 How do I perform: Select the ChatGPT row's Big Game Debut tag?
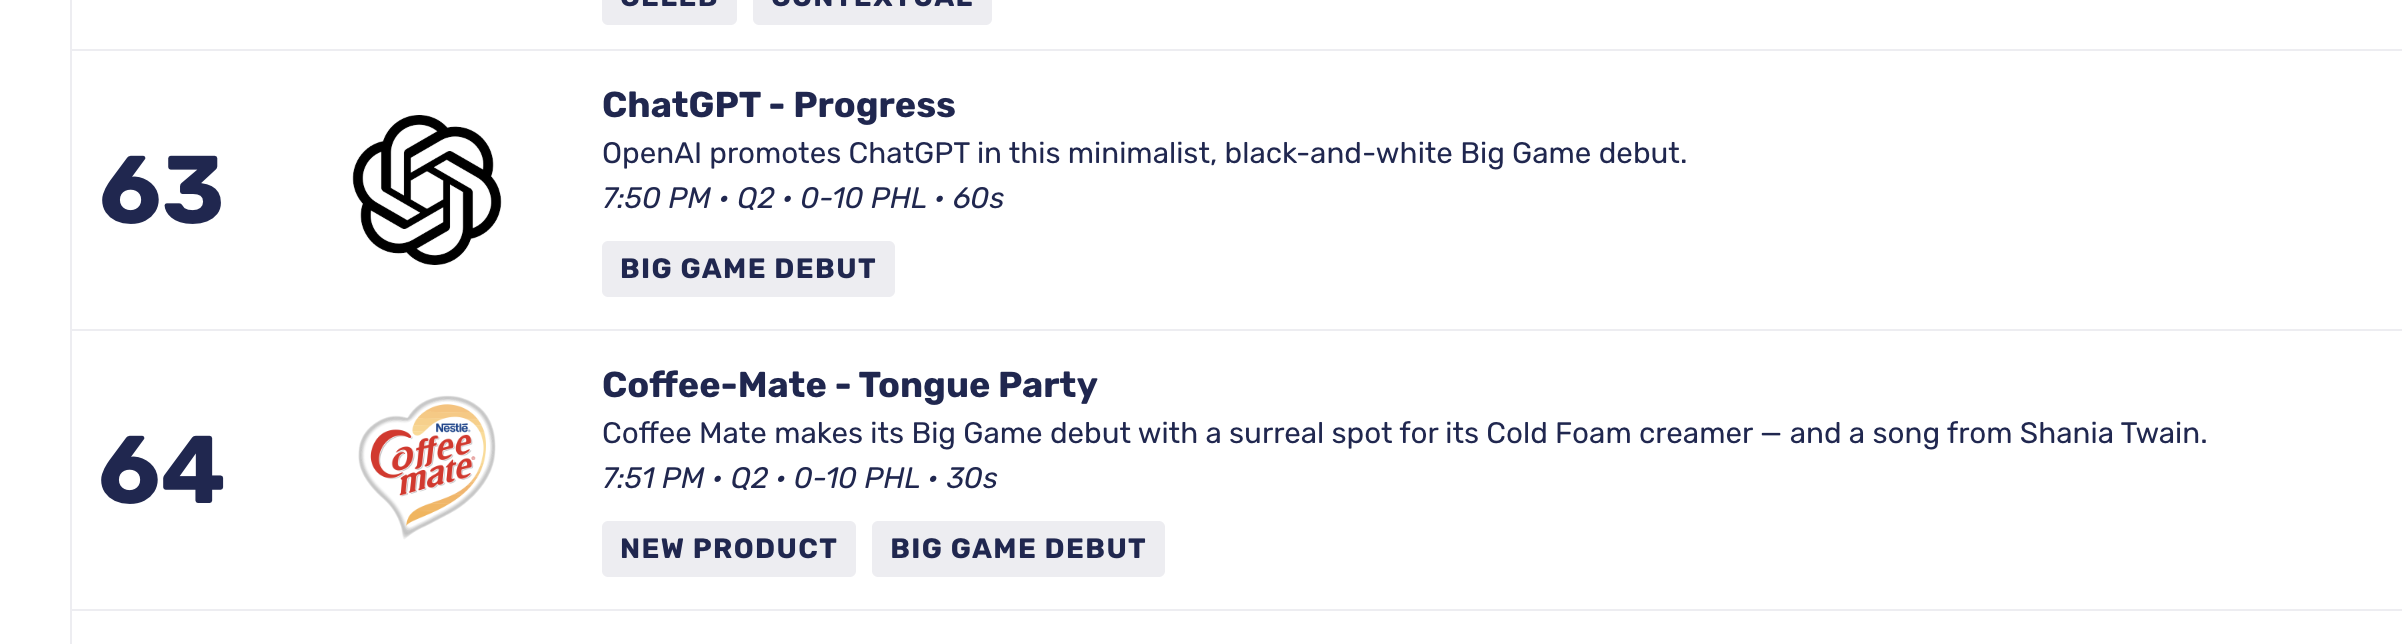[x=748, y=269]
